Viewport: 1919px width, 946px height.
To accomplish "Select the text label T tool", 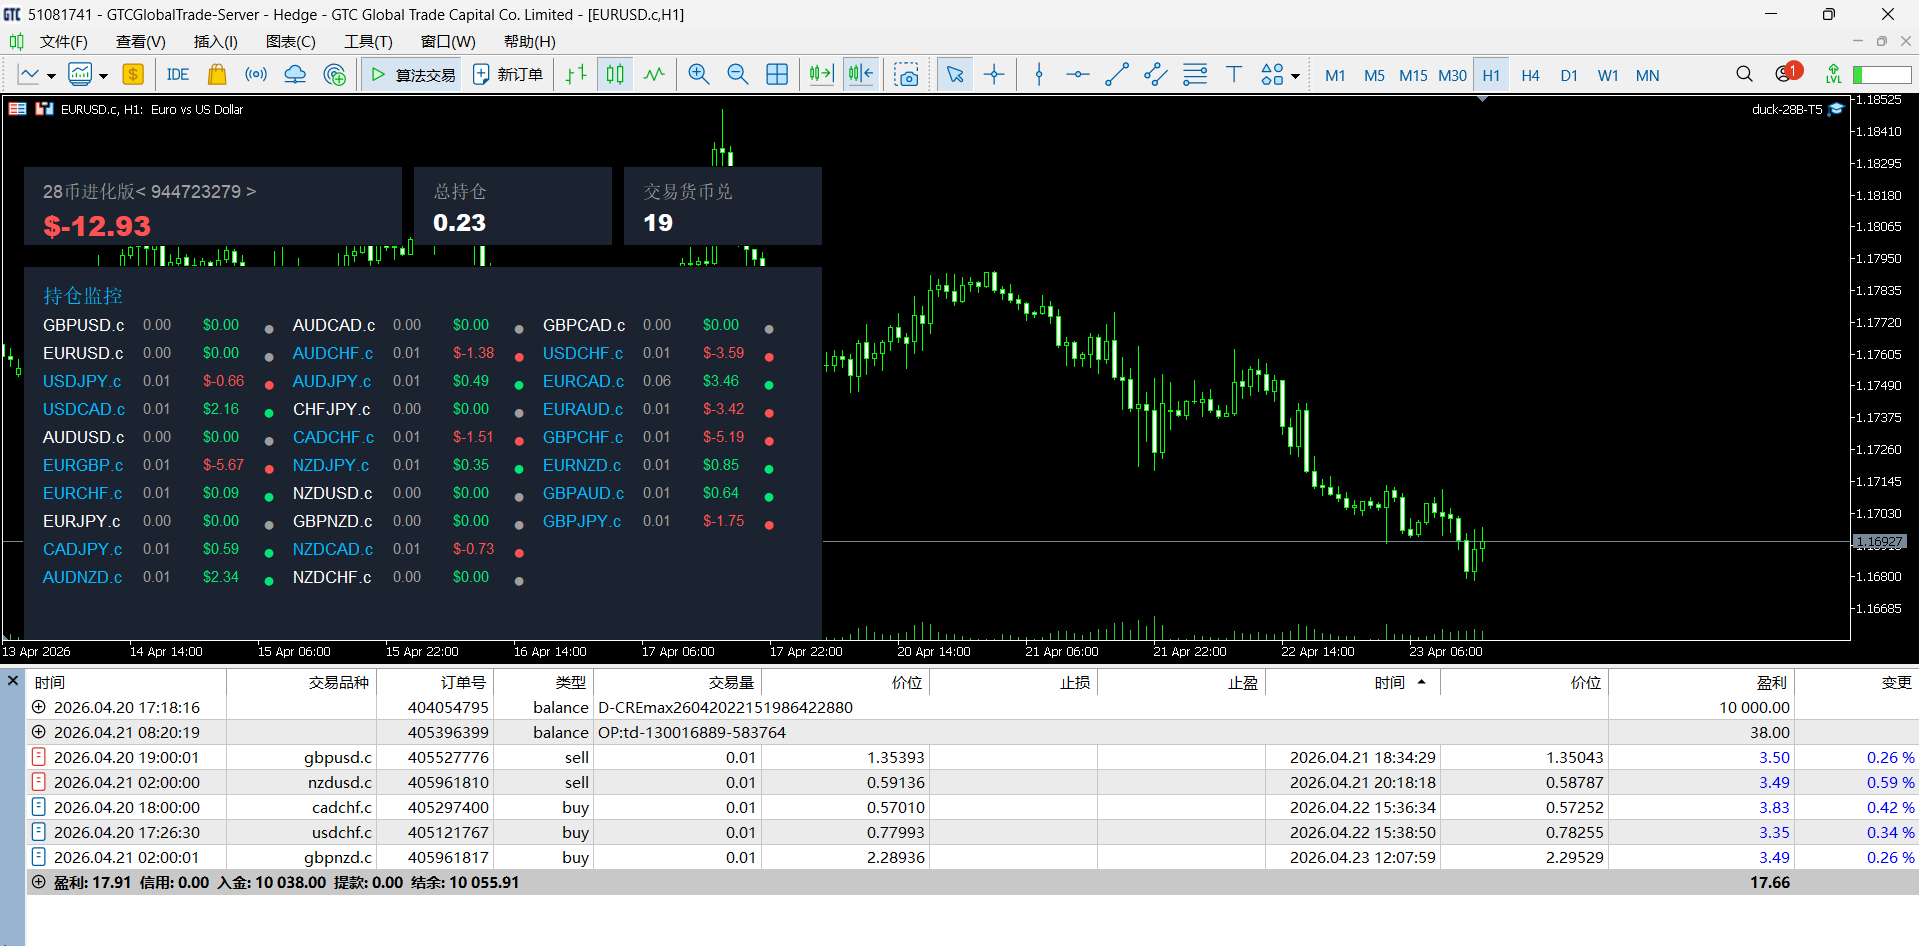I will click(1234, 75).
